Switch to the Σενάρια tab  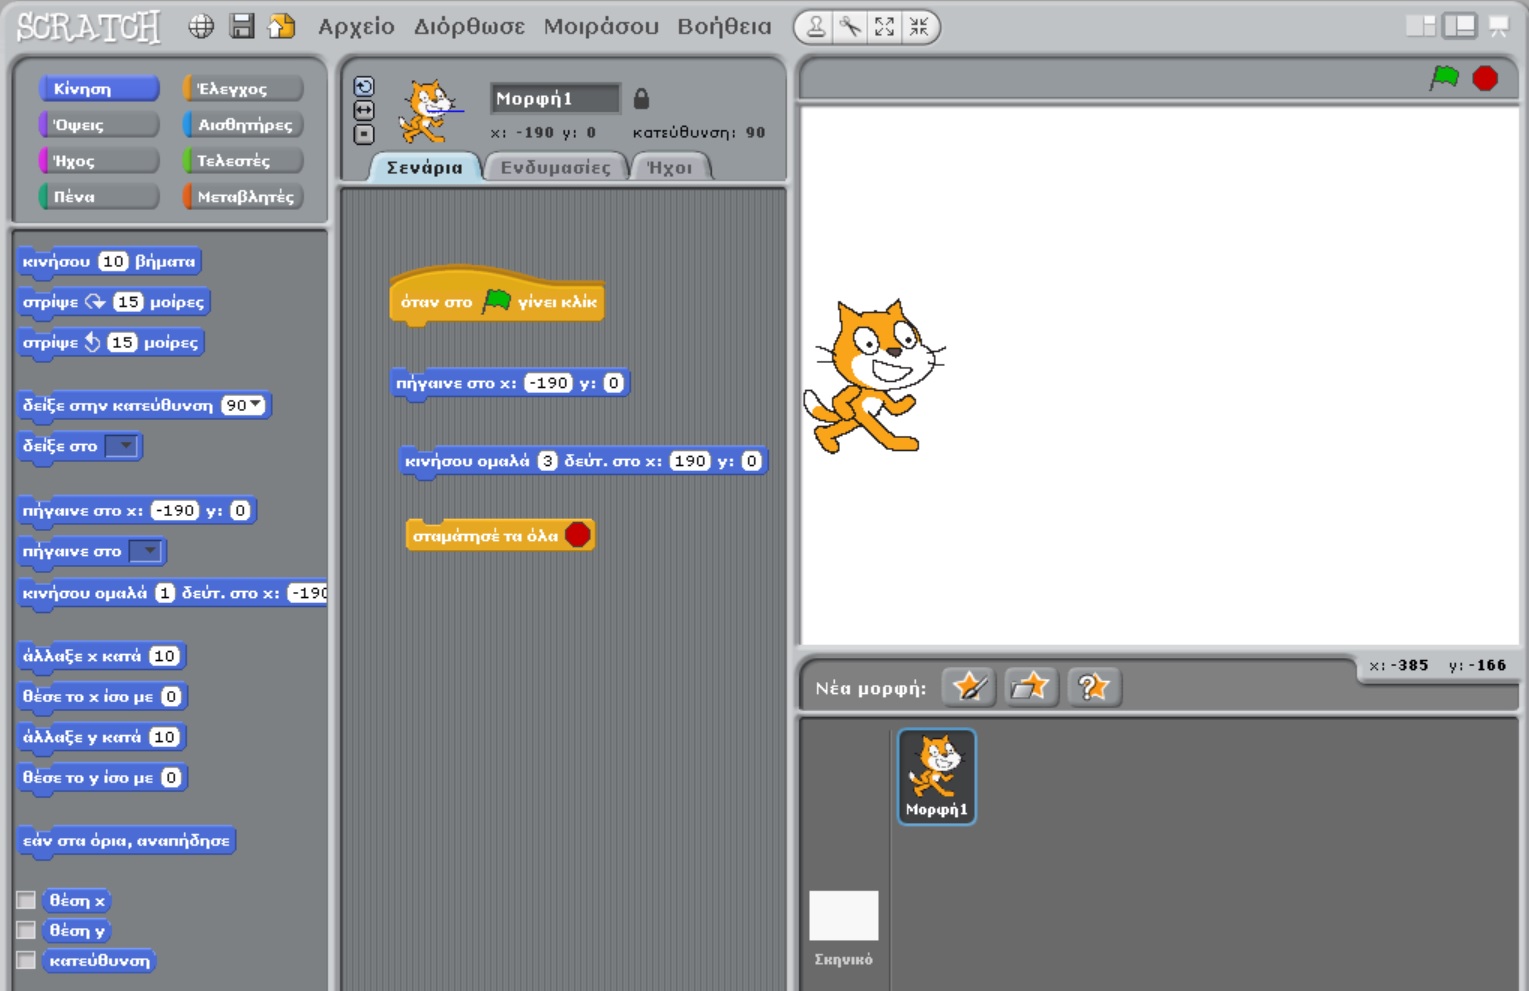coord(425,167)
